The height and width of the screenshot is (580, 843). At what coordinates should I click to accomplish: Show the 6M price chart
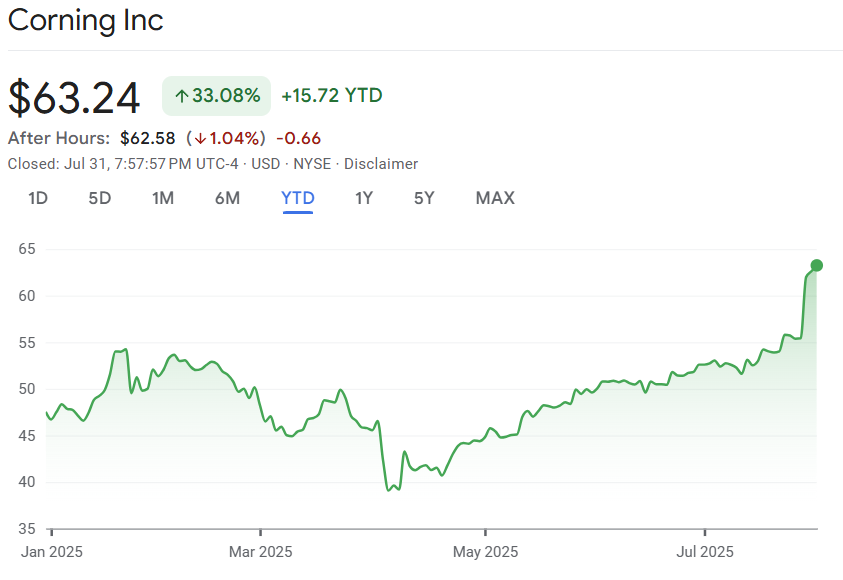(x=227, y=198)
